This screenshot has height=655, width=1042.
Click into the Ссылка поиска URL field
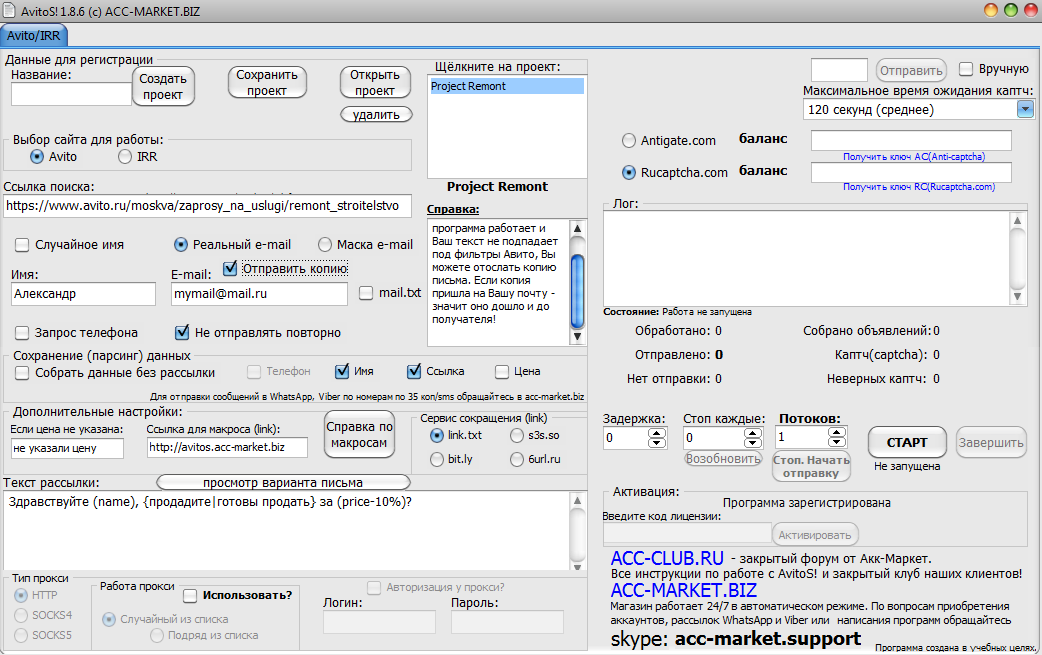(x=207, y=206)
